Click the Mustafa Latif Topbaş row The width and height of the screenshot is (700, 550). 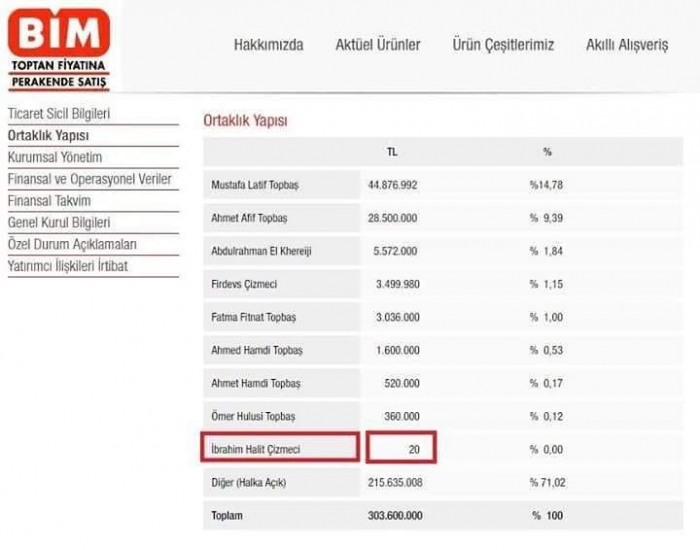(x=255, y=185)
